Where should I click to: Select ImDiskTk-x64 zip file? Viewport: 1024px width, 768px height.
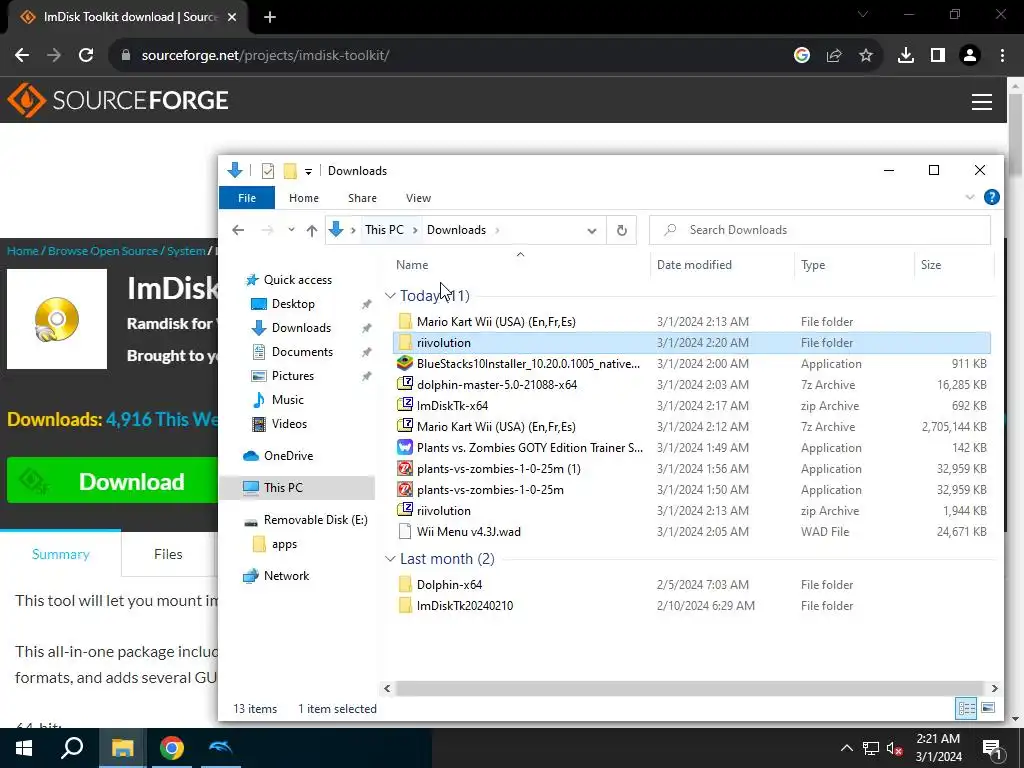452,406
